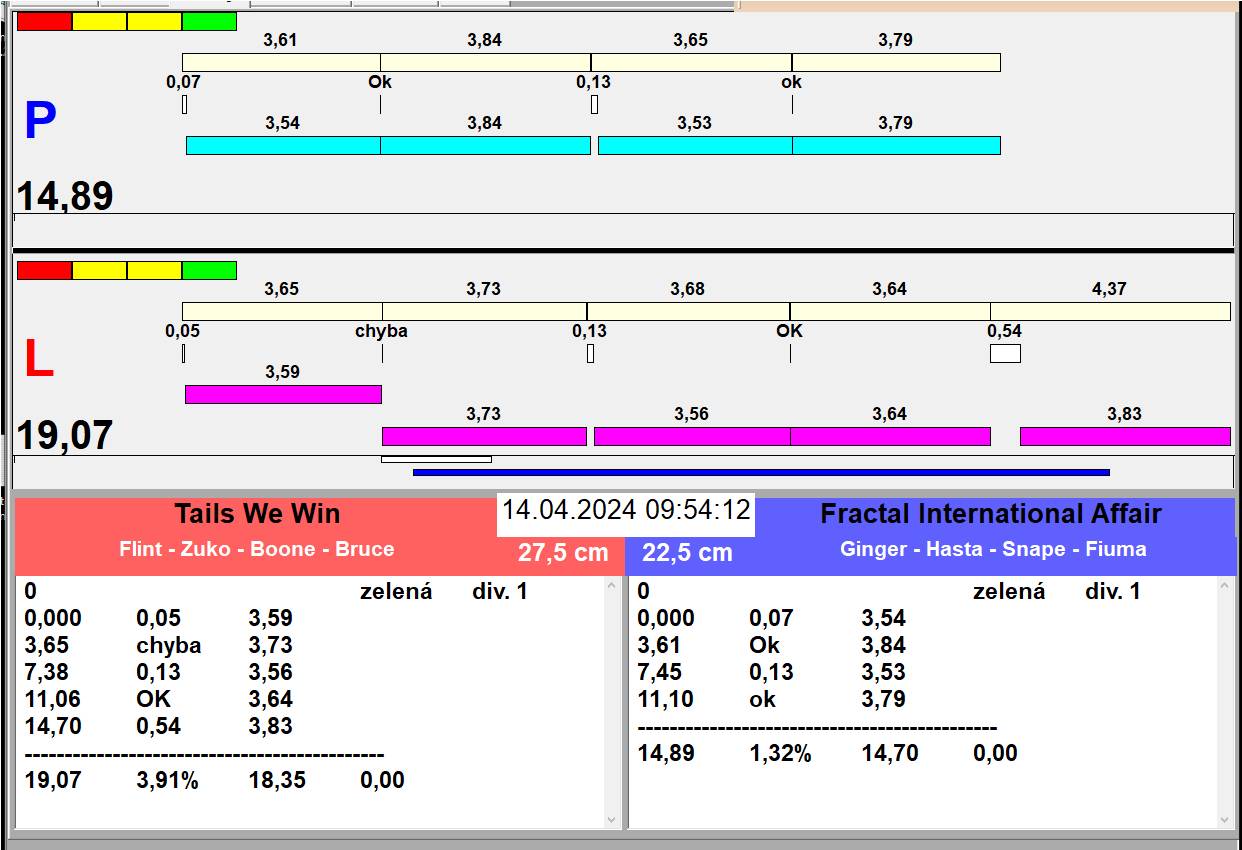Click the 0,54 pass marker box in lane L
Image resolution: width=1242 pixels, height=850 pixels.
pyautogui.click(x=1005, y=353)
